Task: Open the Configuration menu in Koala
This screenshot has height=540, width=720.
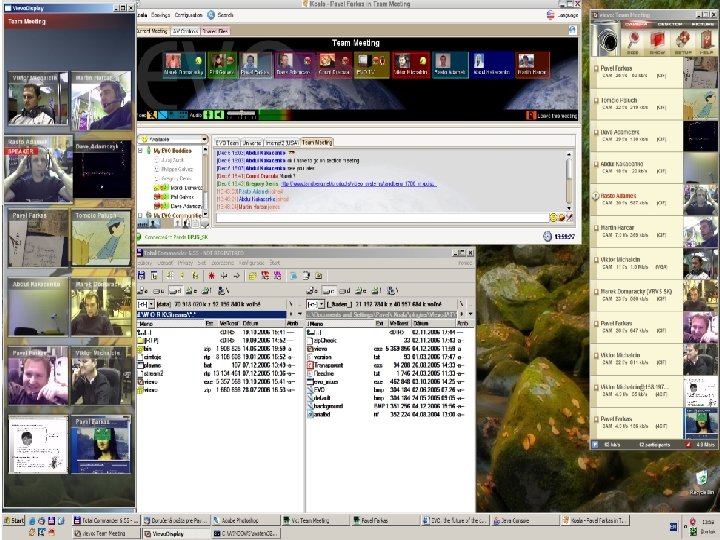Action: pos(188,15)
